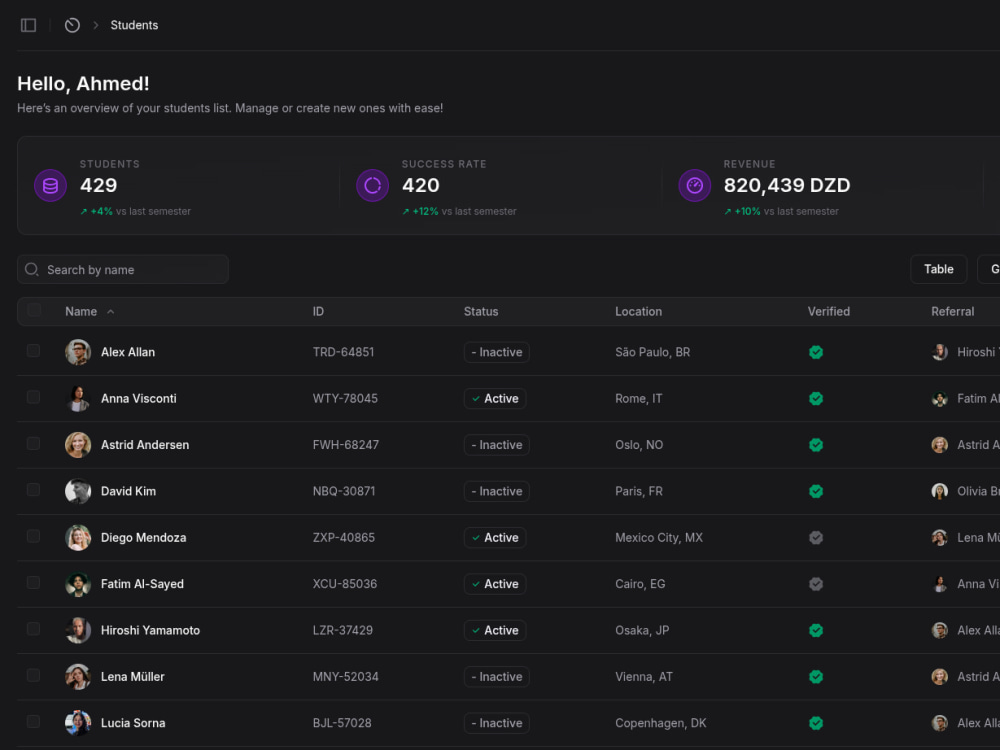Open Hiroshi Yamamoto's avatar
The height and width of the screenshot is (750, 1000).
point(78,630)
